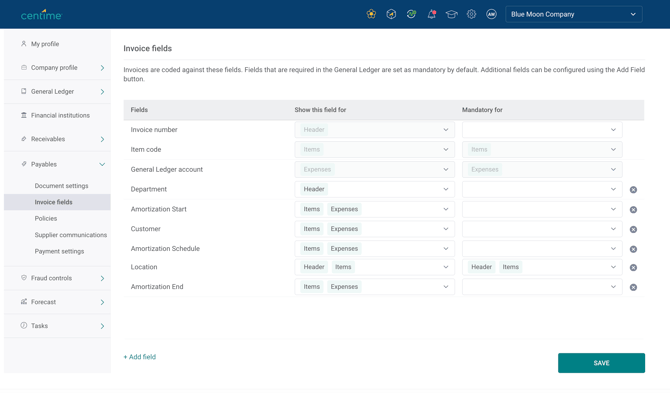Viewport: 670px width, 393px height.
Task: Click the Receivables sidebar icon
Action: [24, 139]
